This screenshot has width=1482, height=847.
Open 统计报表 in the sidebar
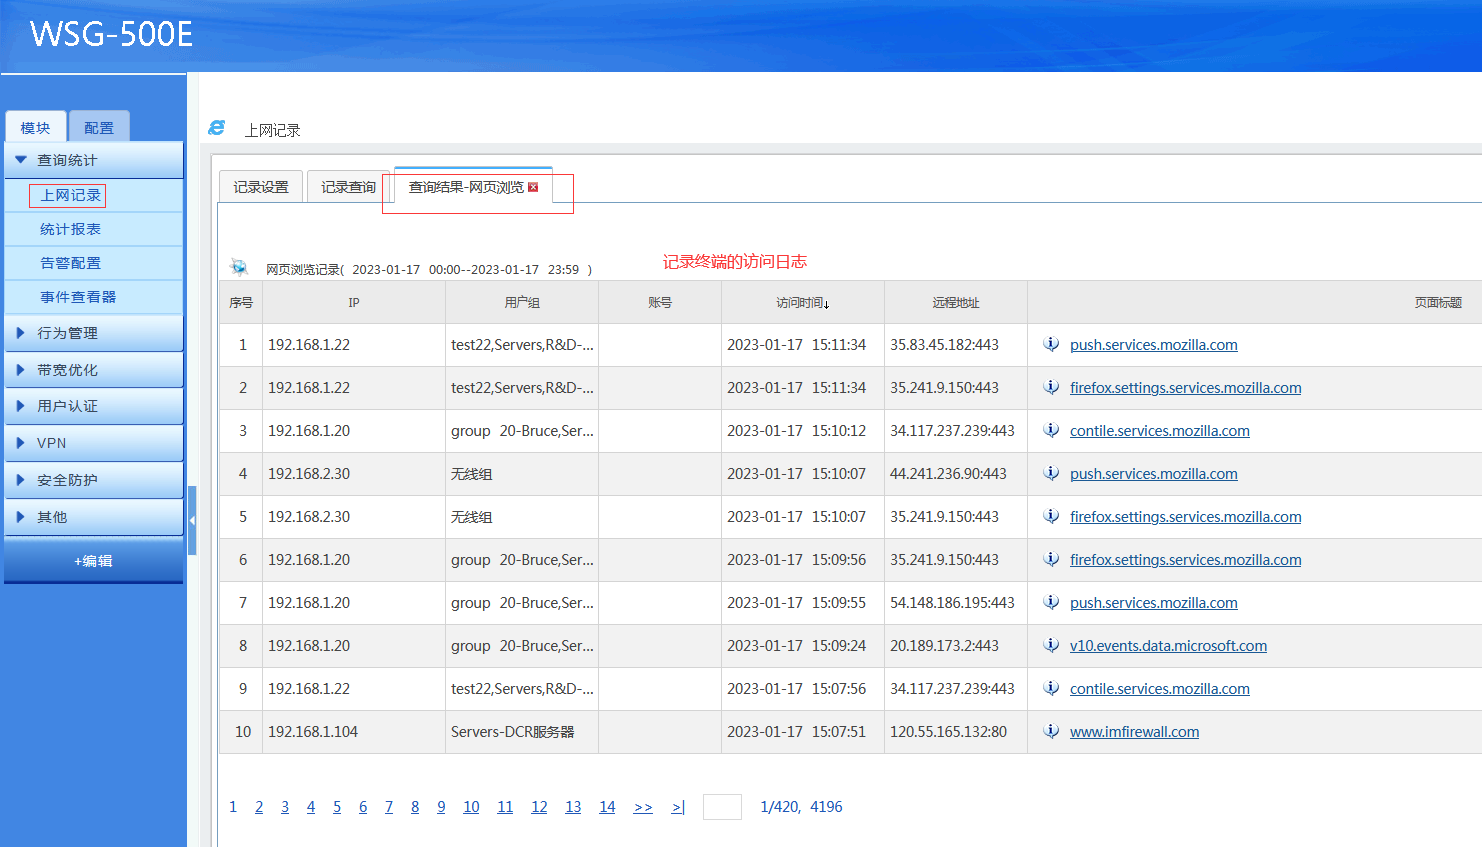(70, 229)
